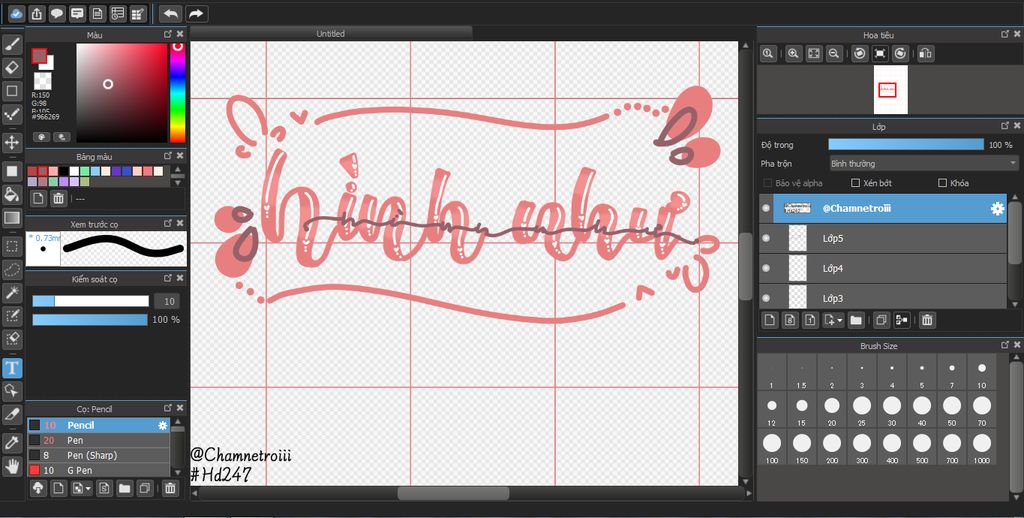
Task: Select the Move tool
Action: (x=12, y=142)
